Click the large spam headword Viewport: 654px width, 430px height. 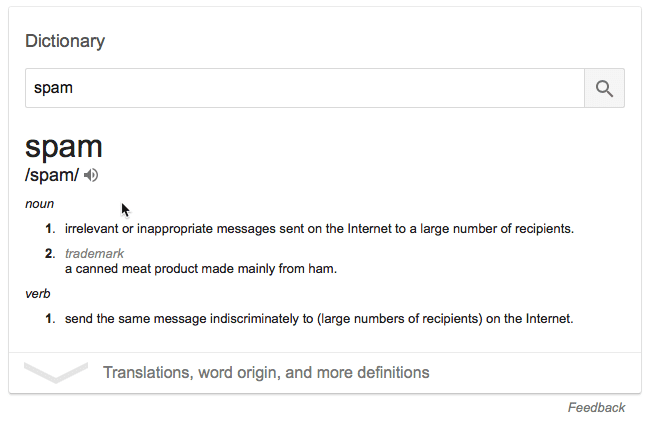point(64,146)
